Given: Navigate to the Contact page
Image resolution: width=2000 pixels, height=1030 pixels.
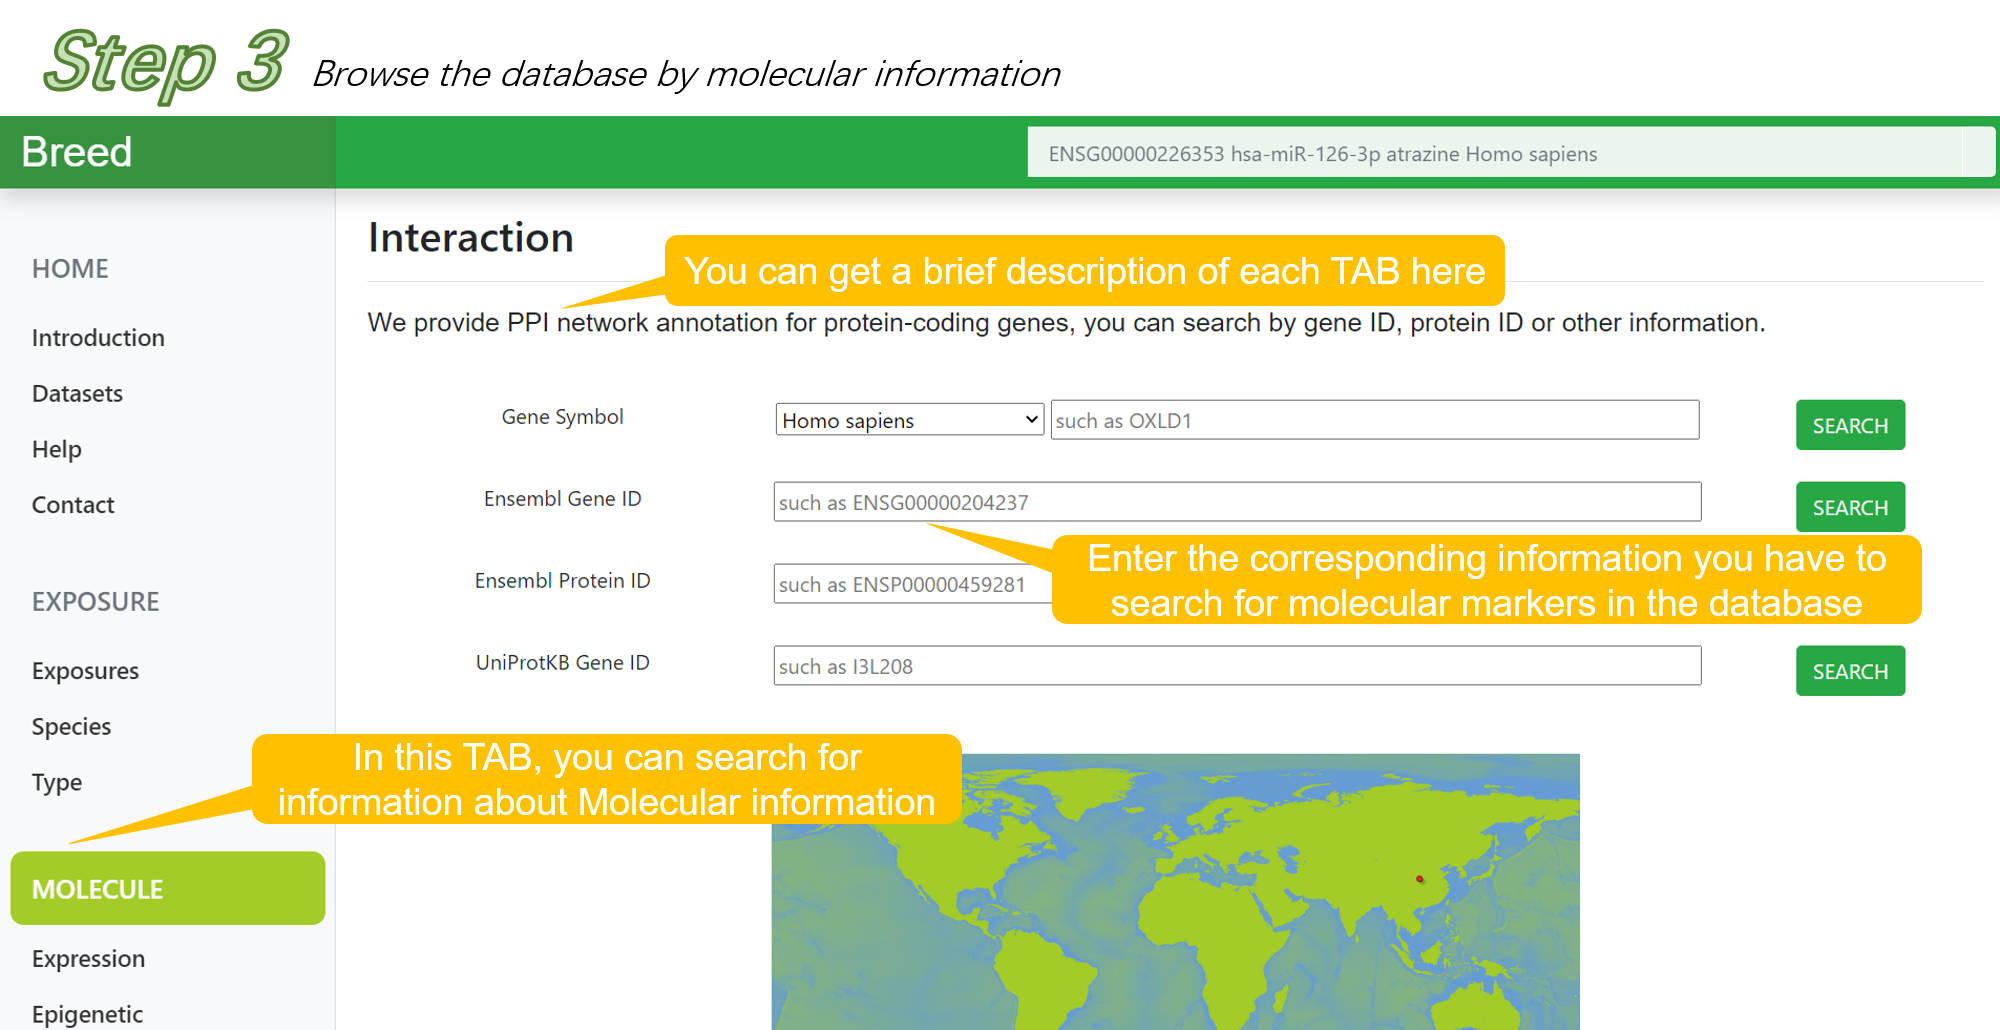Looking at the screenshot, I should click(x=73, y=505).
